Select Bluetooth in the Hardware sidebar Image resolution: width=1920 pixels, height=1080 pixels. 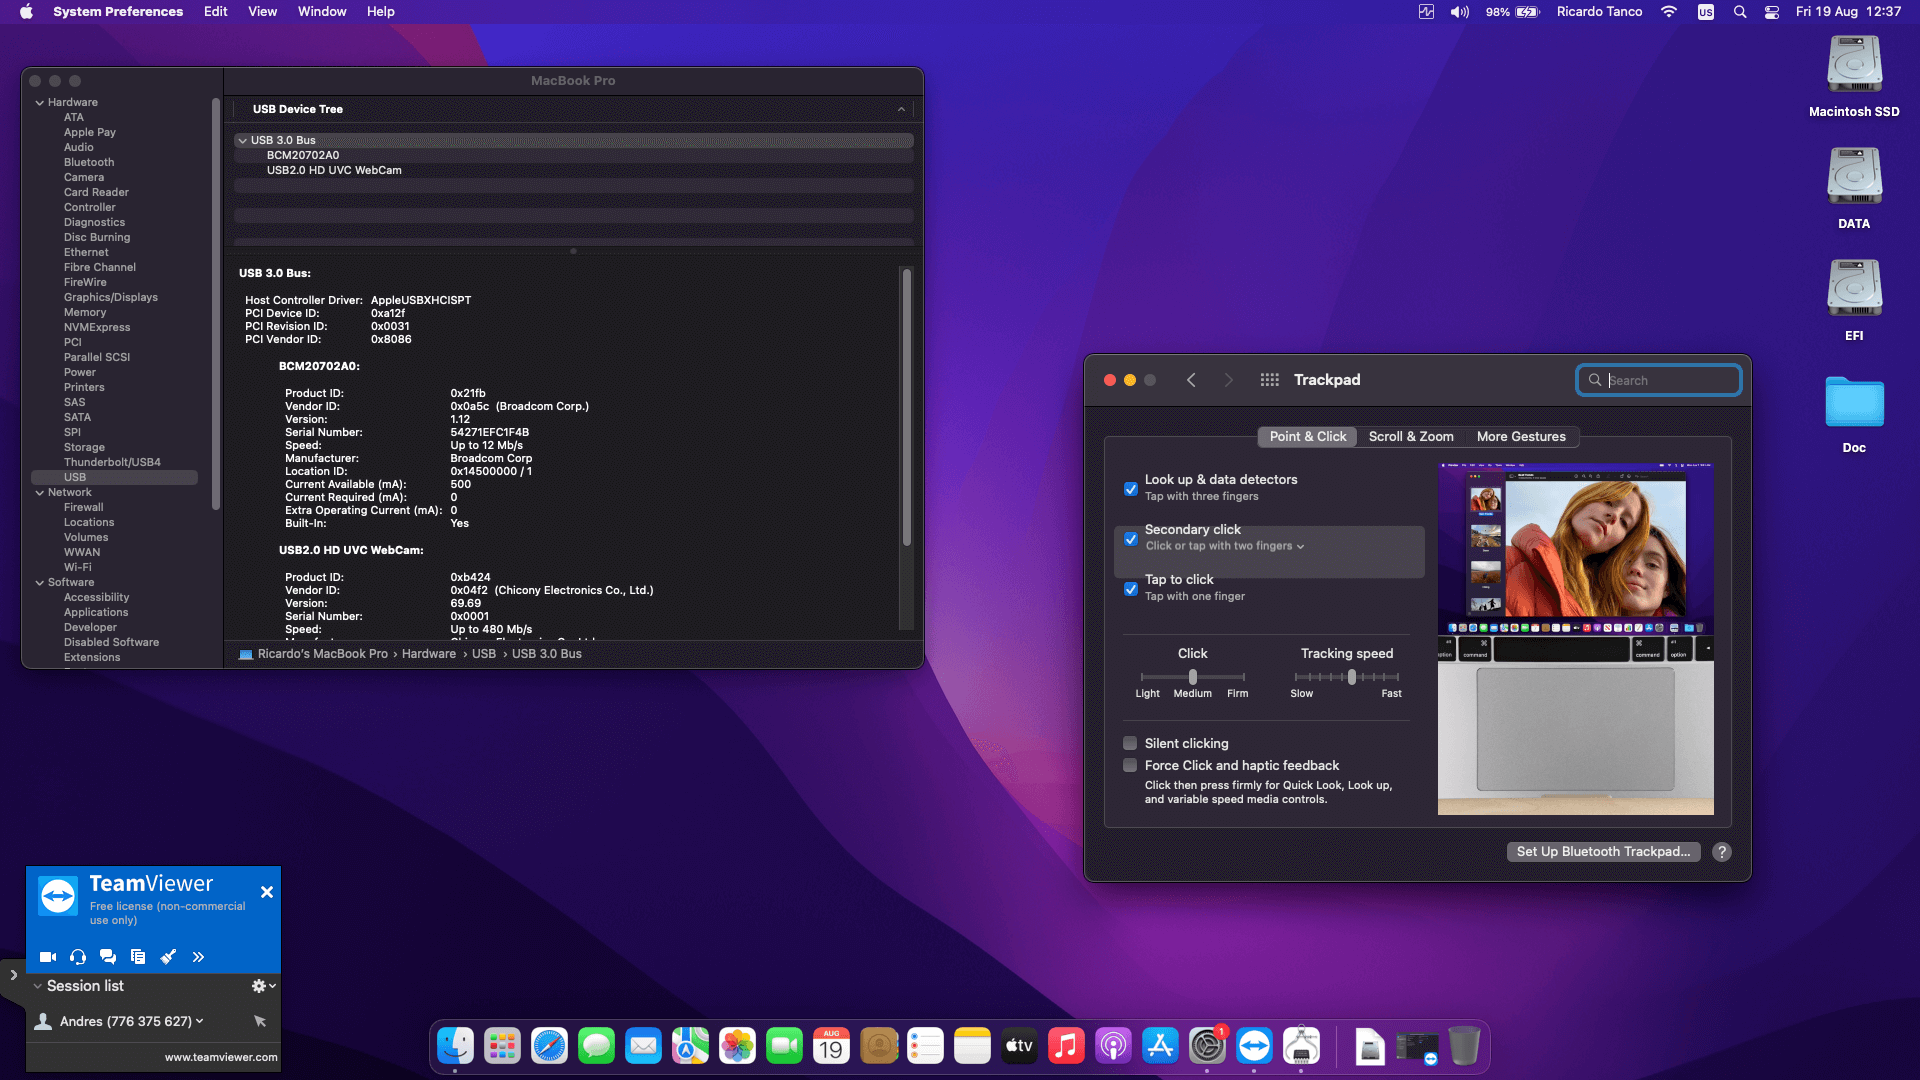click(88, 161)
